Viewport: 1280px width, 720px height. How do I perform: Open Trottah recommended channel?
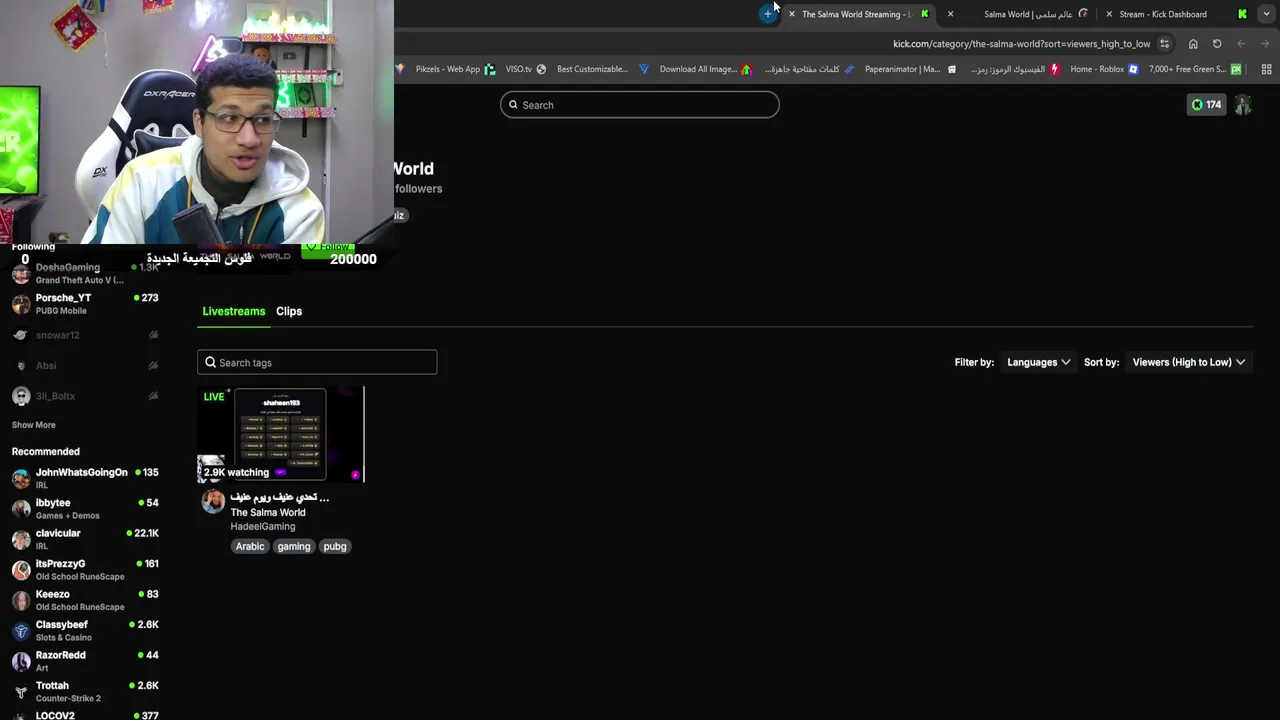tap(85, 691)
